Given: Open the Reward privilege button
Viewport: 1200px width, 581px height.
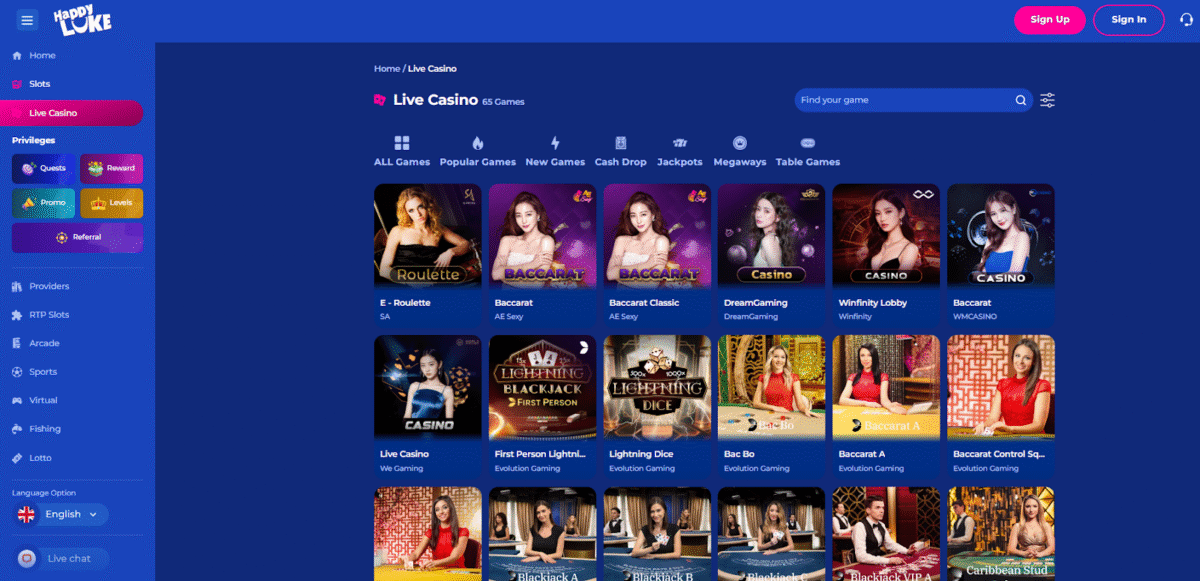Looking at the screenshot, I should pyautogui.click(x=112, y=169).
